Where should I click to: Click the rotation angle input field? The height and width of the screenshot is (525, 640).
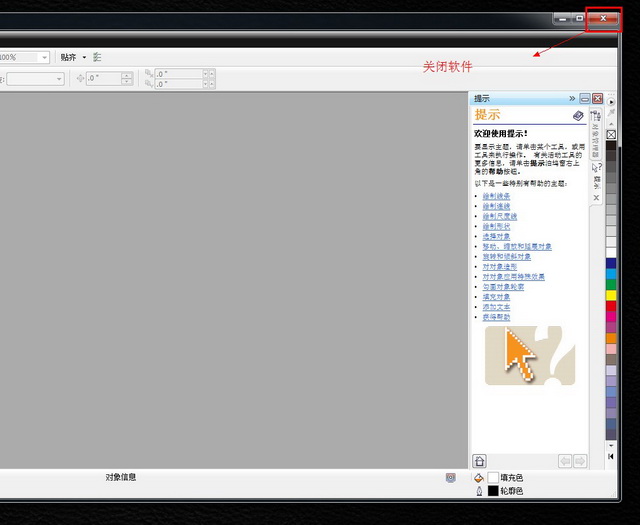click(x=103, y=79)
